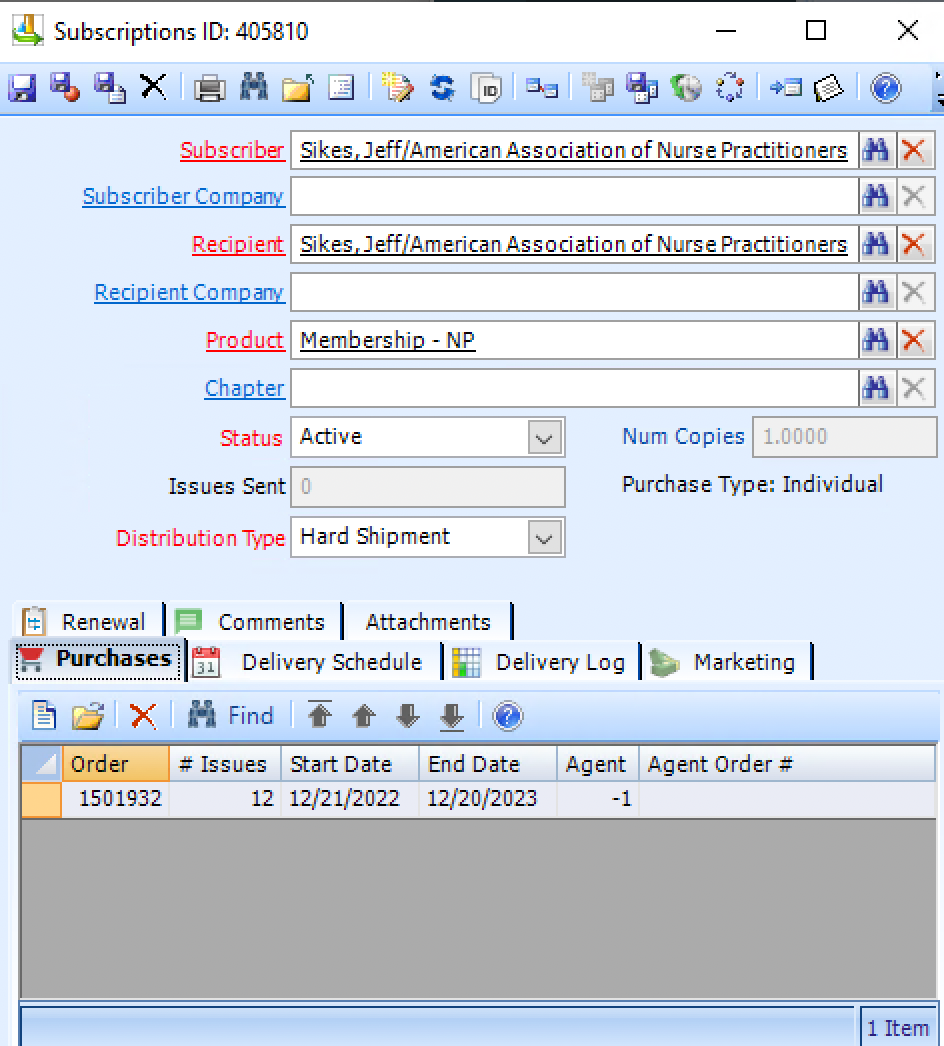
Task: Click the Subscriber Company link label
Action: tap(183, 197)
